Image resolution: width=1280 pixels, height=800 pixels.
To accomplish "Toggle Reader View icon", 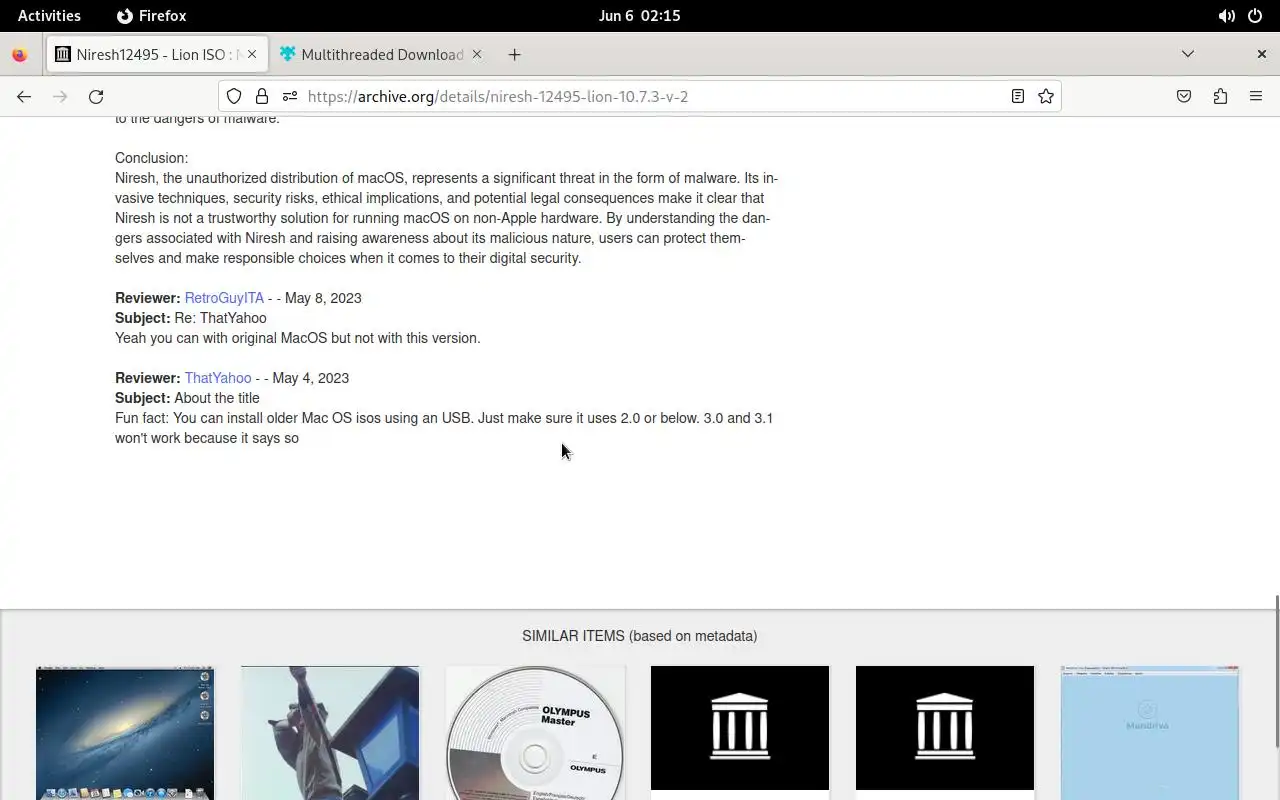I will click(1017, 96).
